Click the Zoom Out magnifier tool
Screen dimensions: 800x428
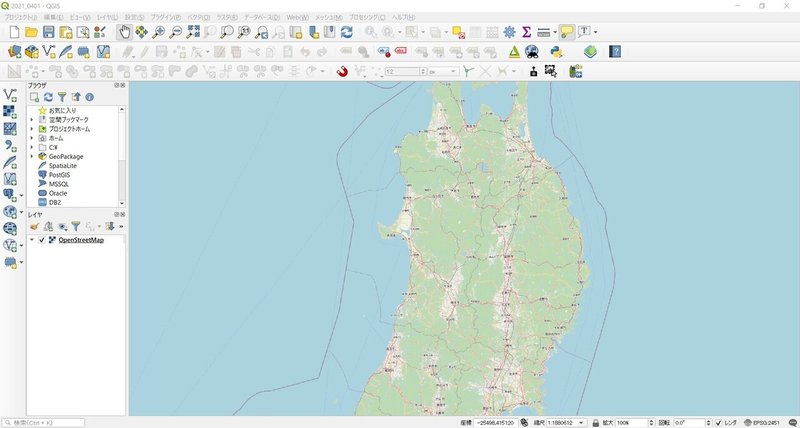click(x=176, y=32)
